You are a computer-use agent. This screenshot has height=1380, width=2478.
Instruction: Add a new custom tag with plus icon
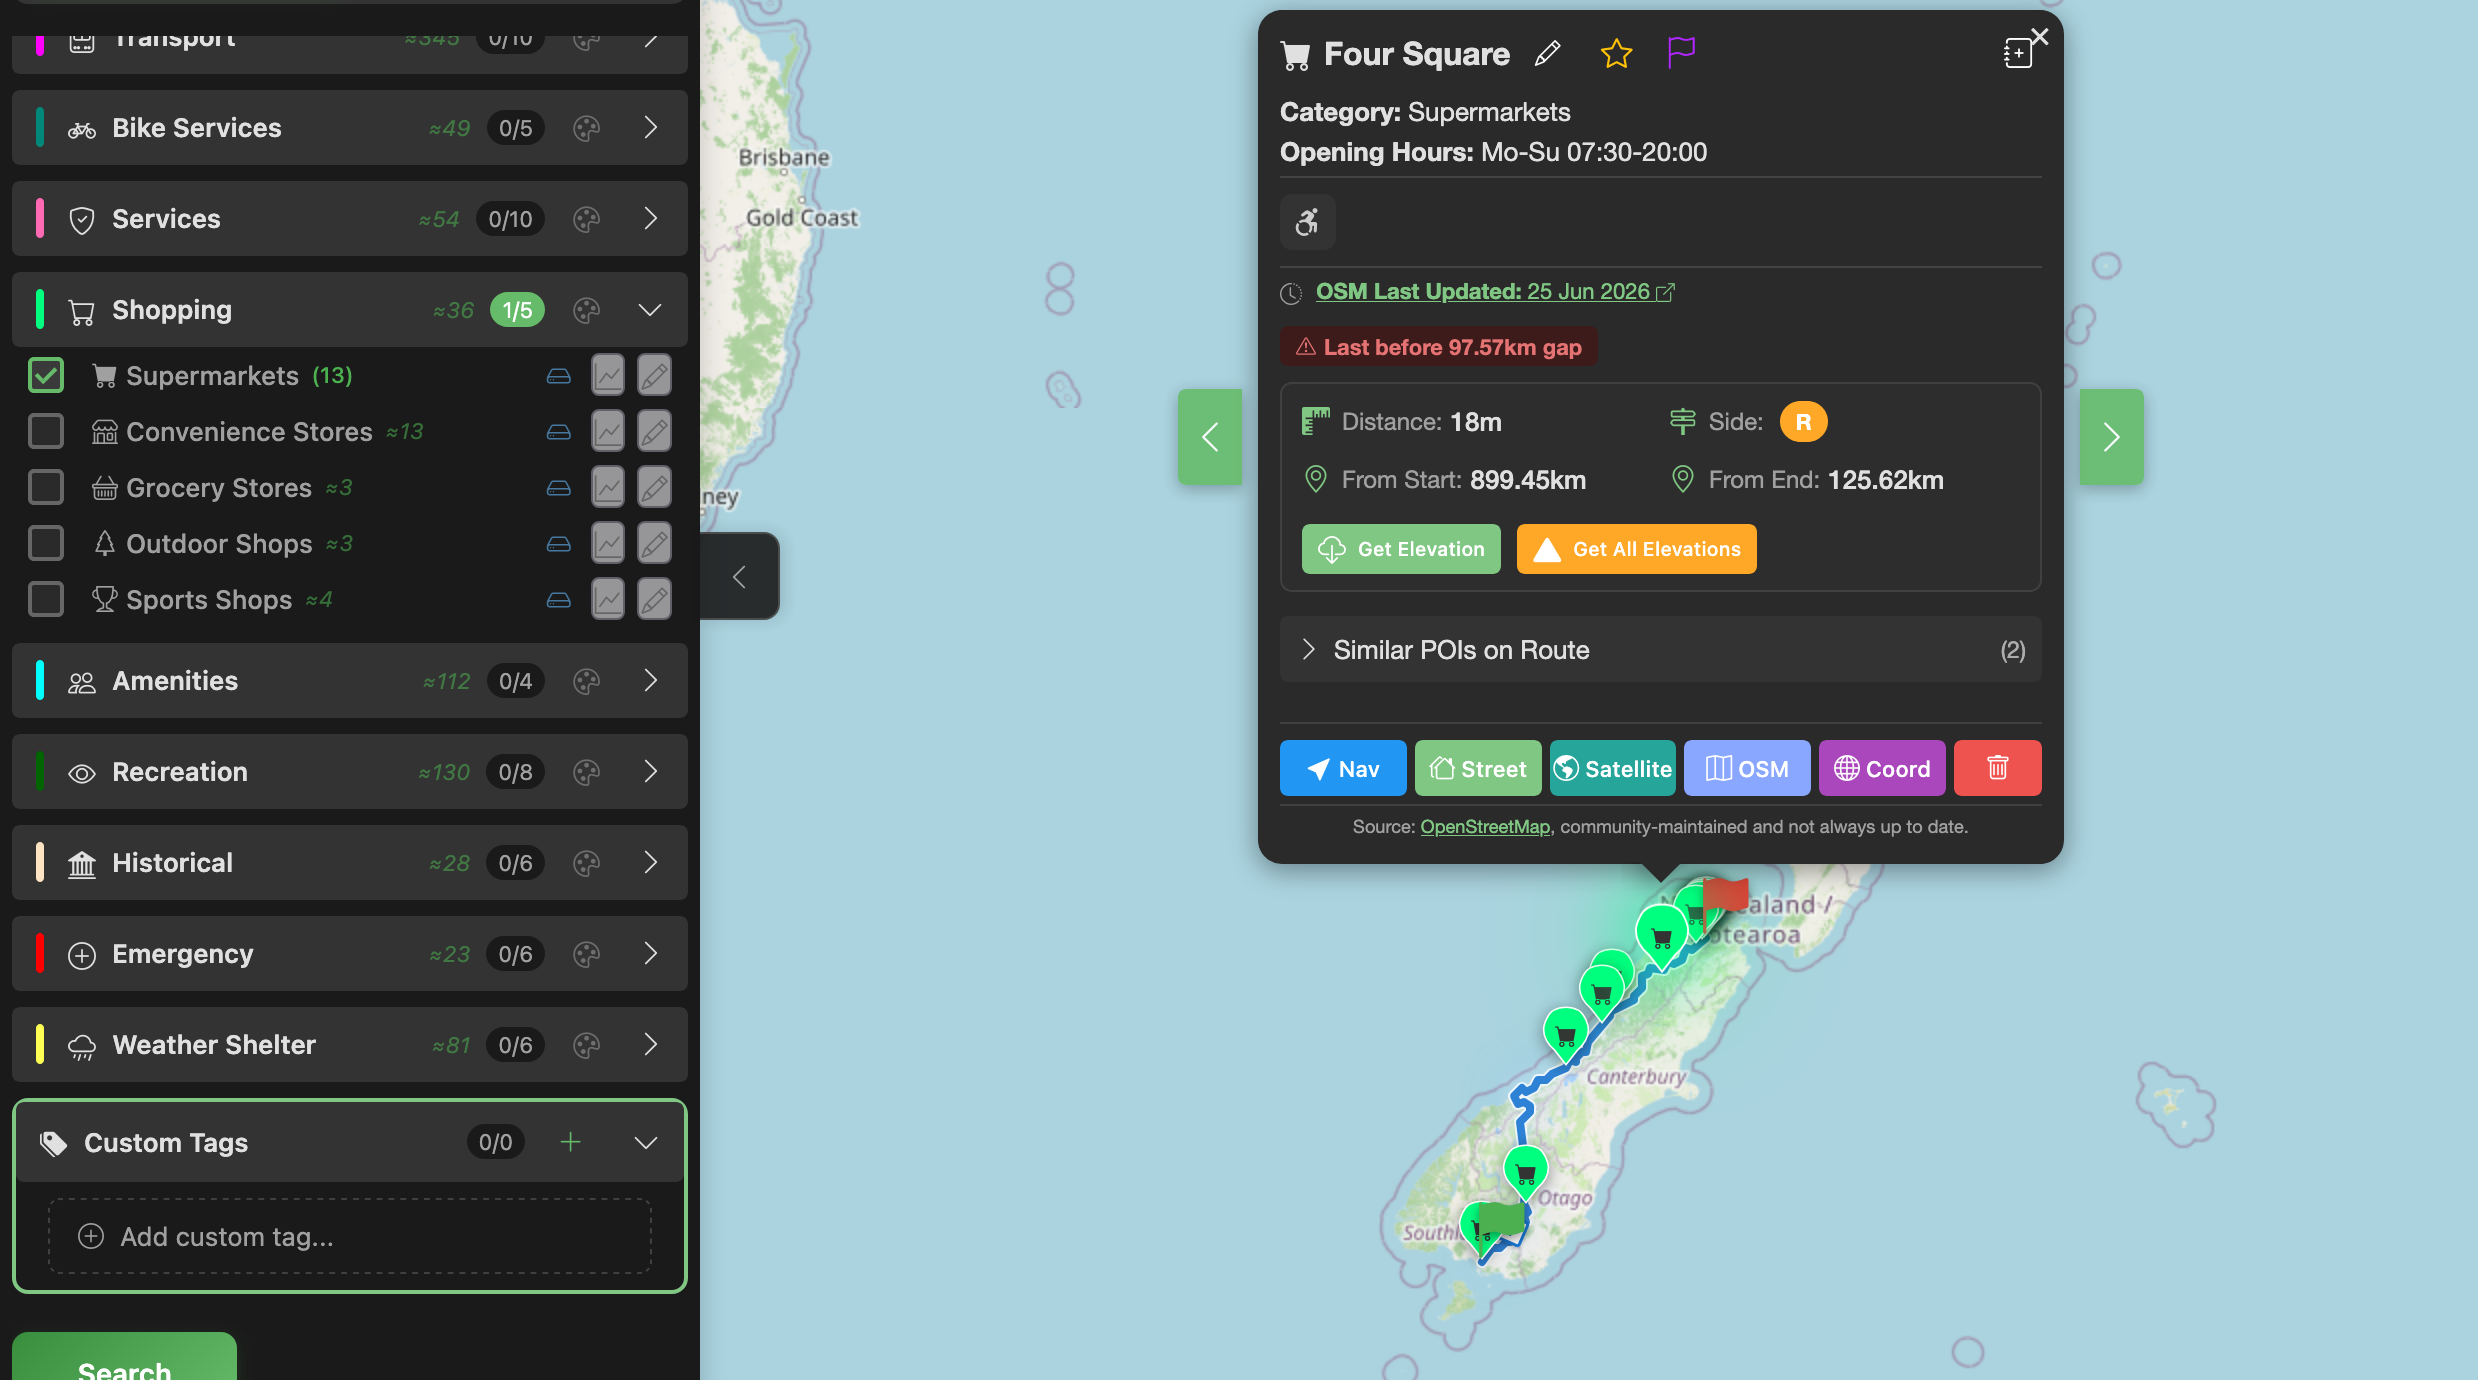[x=571, y=1142]
